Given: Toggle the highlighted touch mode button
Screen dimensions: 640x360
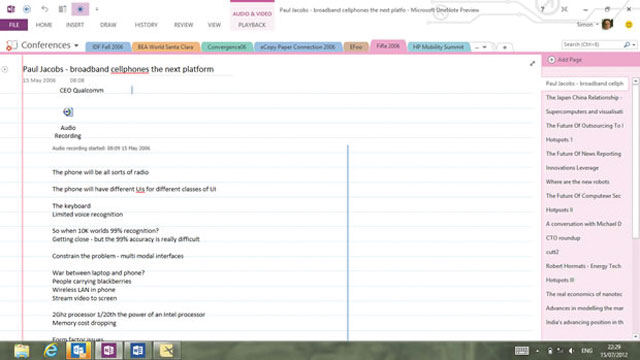Looking at the screenshot, I should click(80, 9).
